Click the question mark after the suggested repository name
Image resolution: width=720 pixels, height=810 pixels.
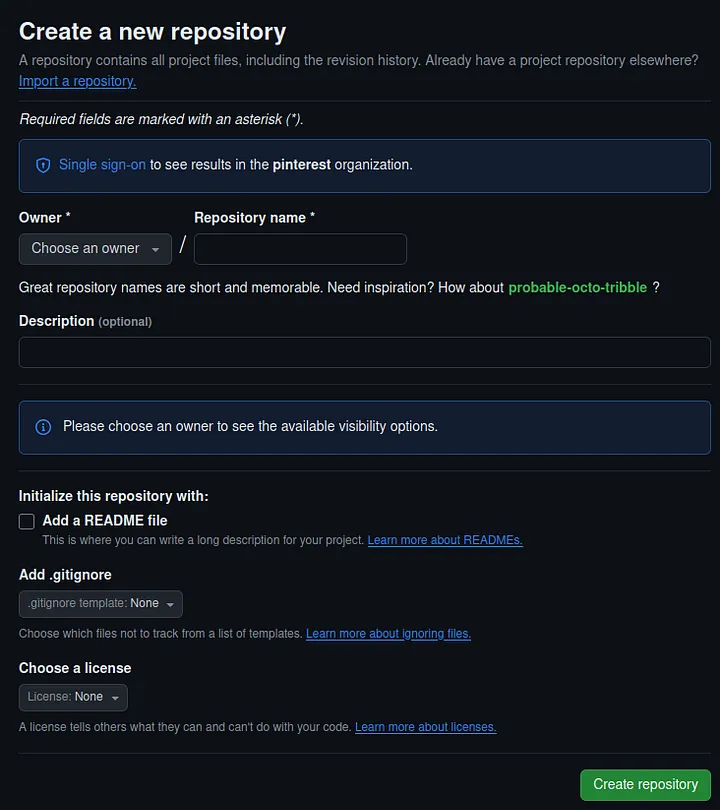(x=657, y=287)
